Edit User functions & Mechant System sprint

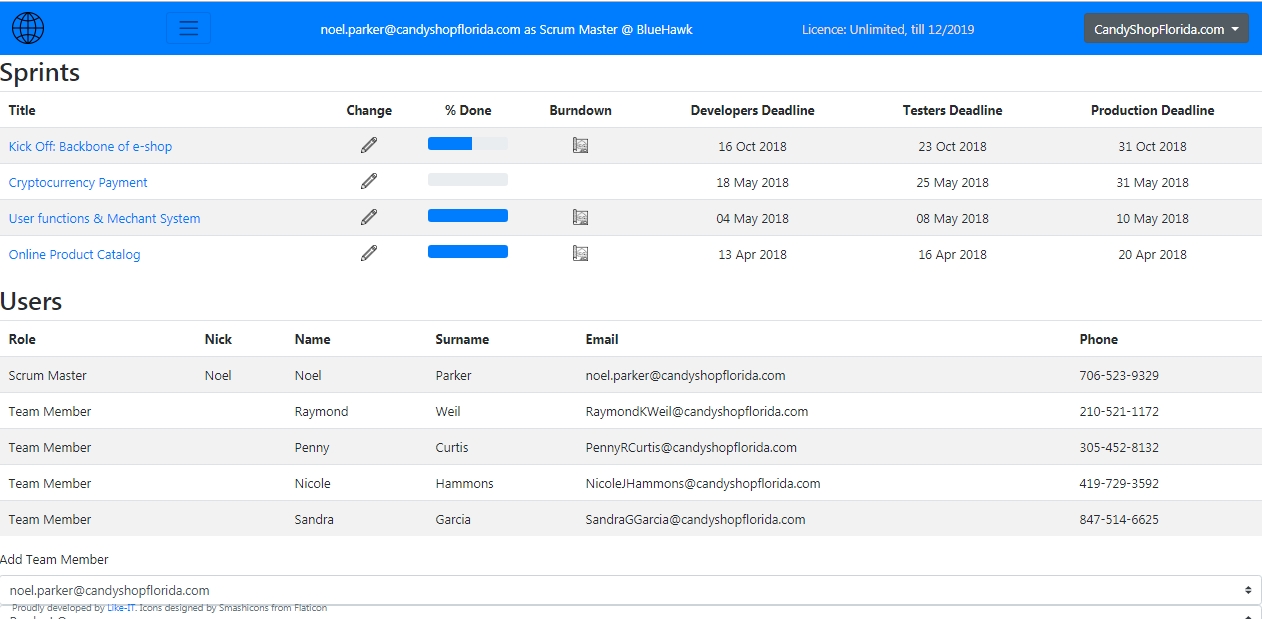coord(369,217)
